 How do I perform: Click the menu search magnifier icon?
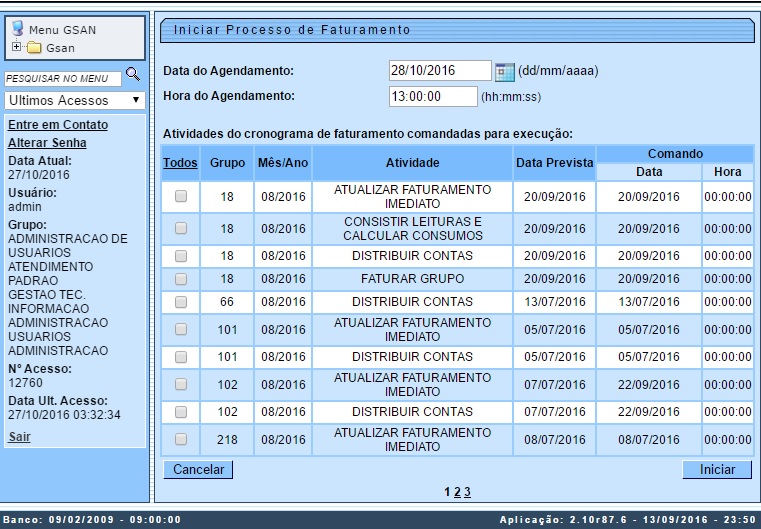pyautogui.click(x=132, y=74)
